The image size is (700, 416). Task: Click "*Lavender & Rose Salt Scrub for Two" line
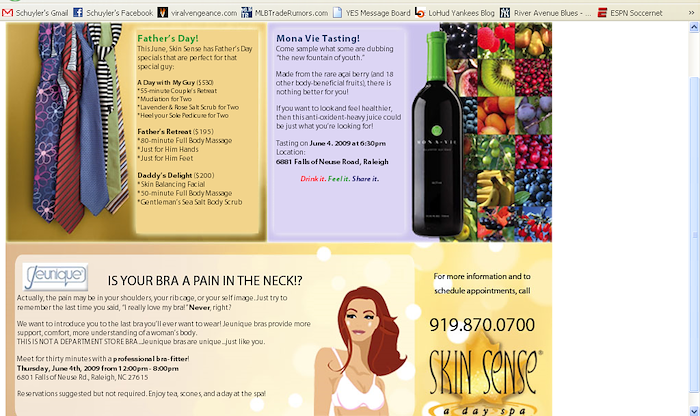[x=188, y=107]
